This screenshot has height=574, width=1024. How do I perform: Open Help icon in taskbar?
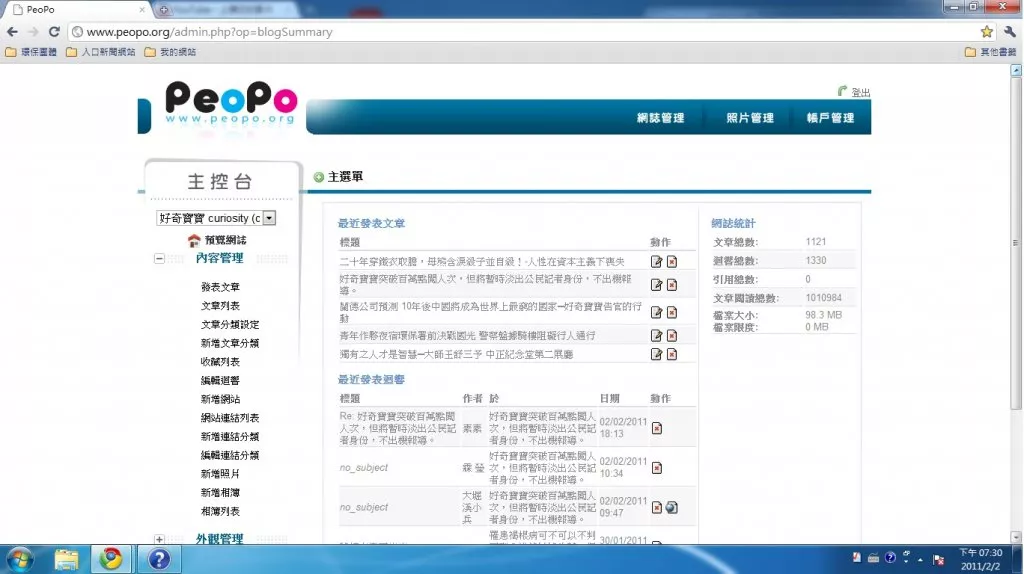(x=159, y=560)
